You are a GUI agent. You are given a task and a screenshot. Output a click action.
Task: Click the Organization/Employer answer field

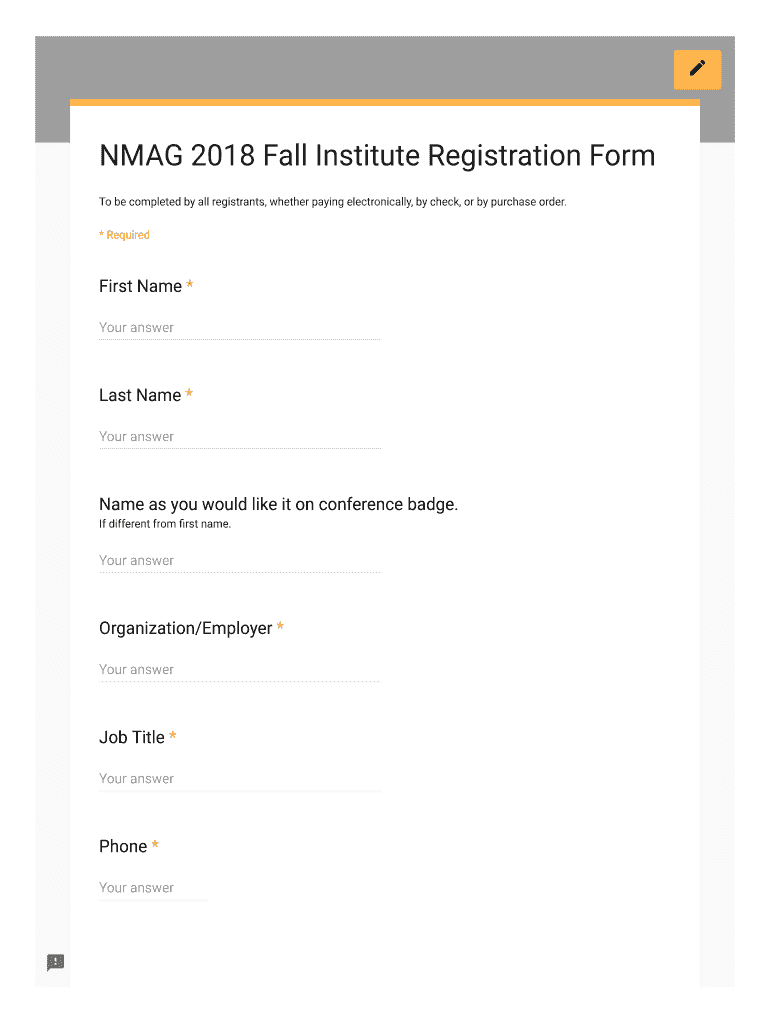(x=239, y=670)
